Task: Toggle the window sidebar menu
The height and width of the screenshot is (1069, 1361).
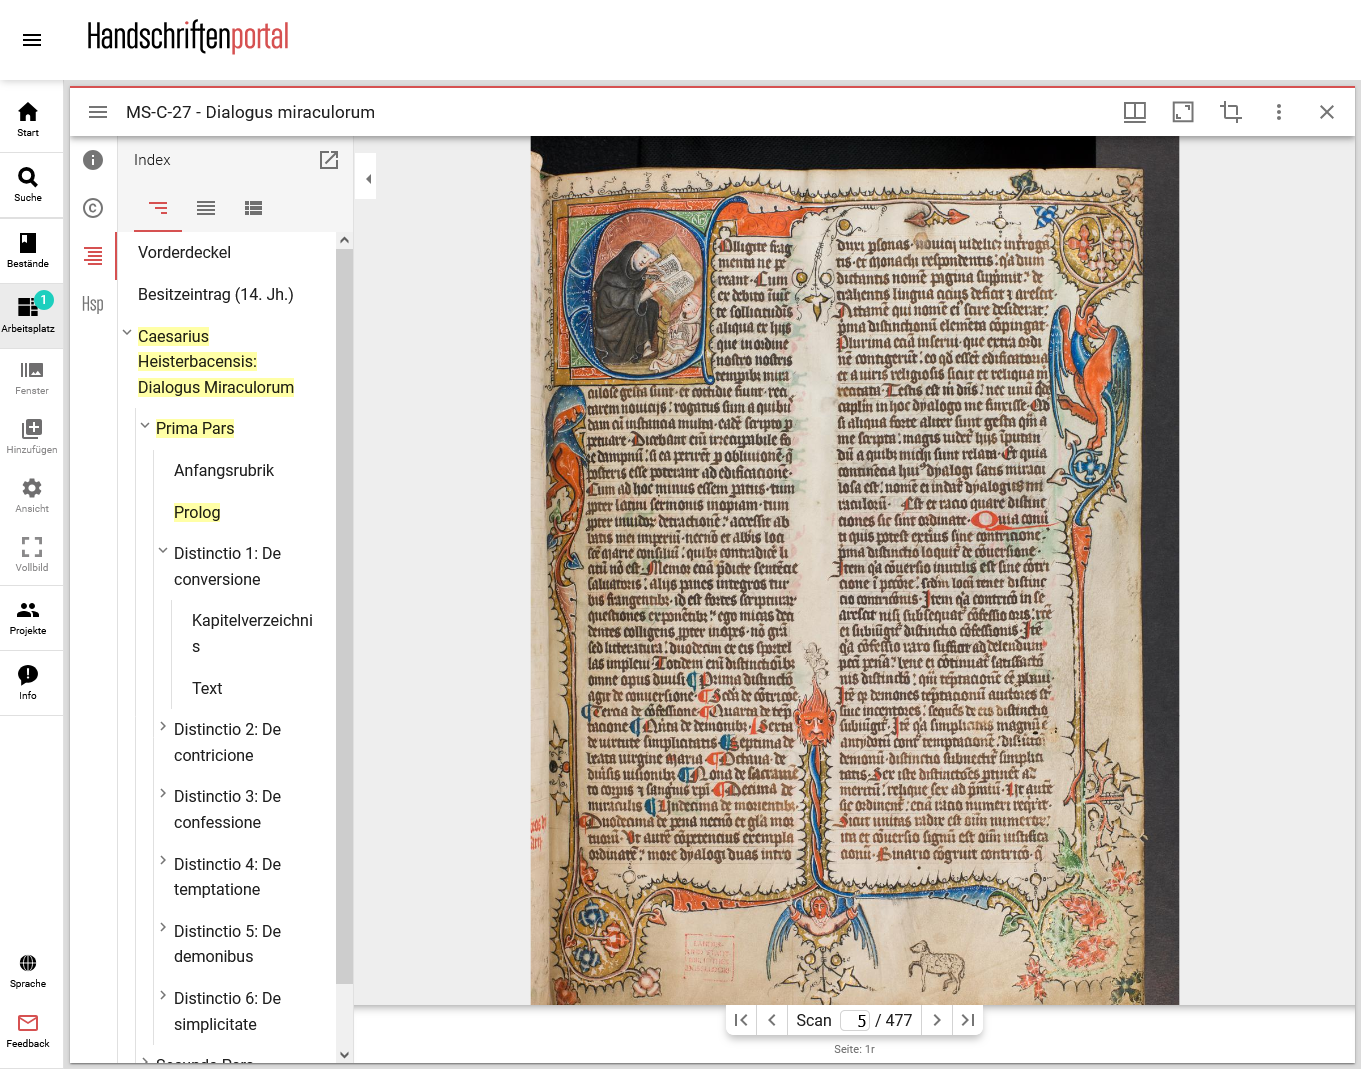Action: (x=98, y=112)
